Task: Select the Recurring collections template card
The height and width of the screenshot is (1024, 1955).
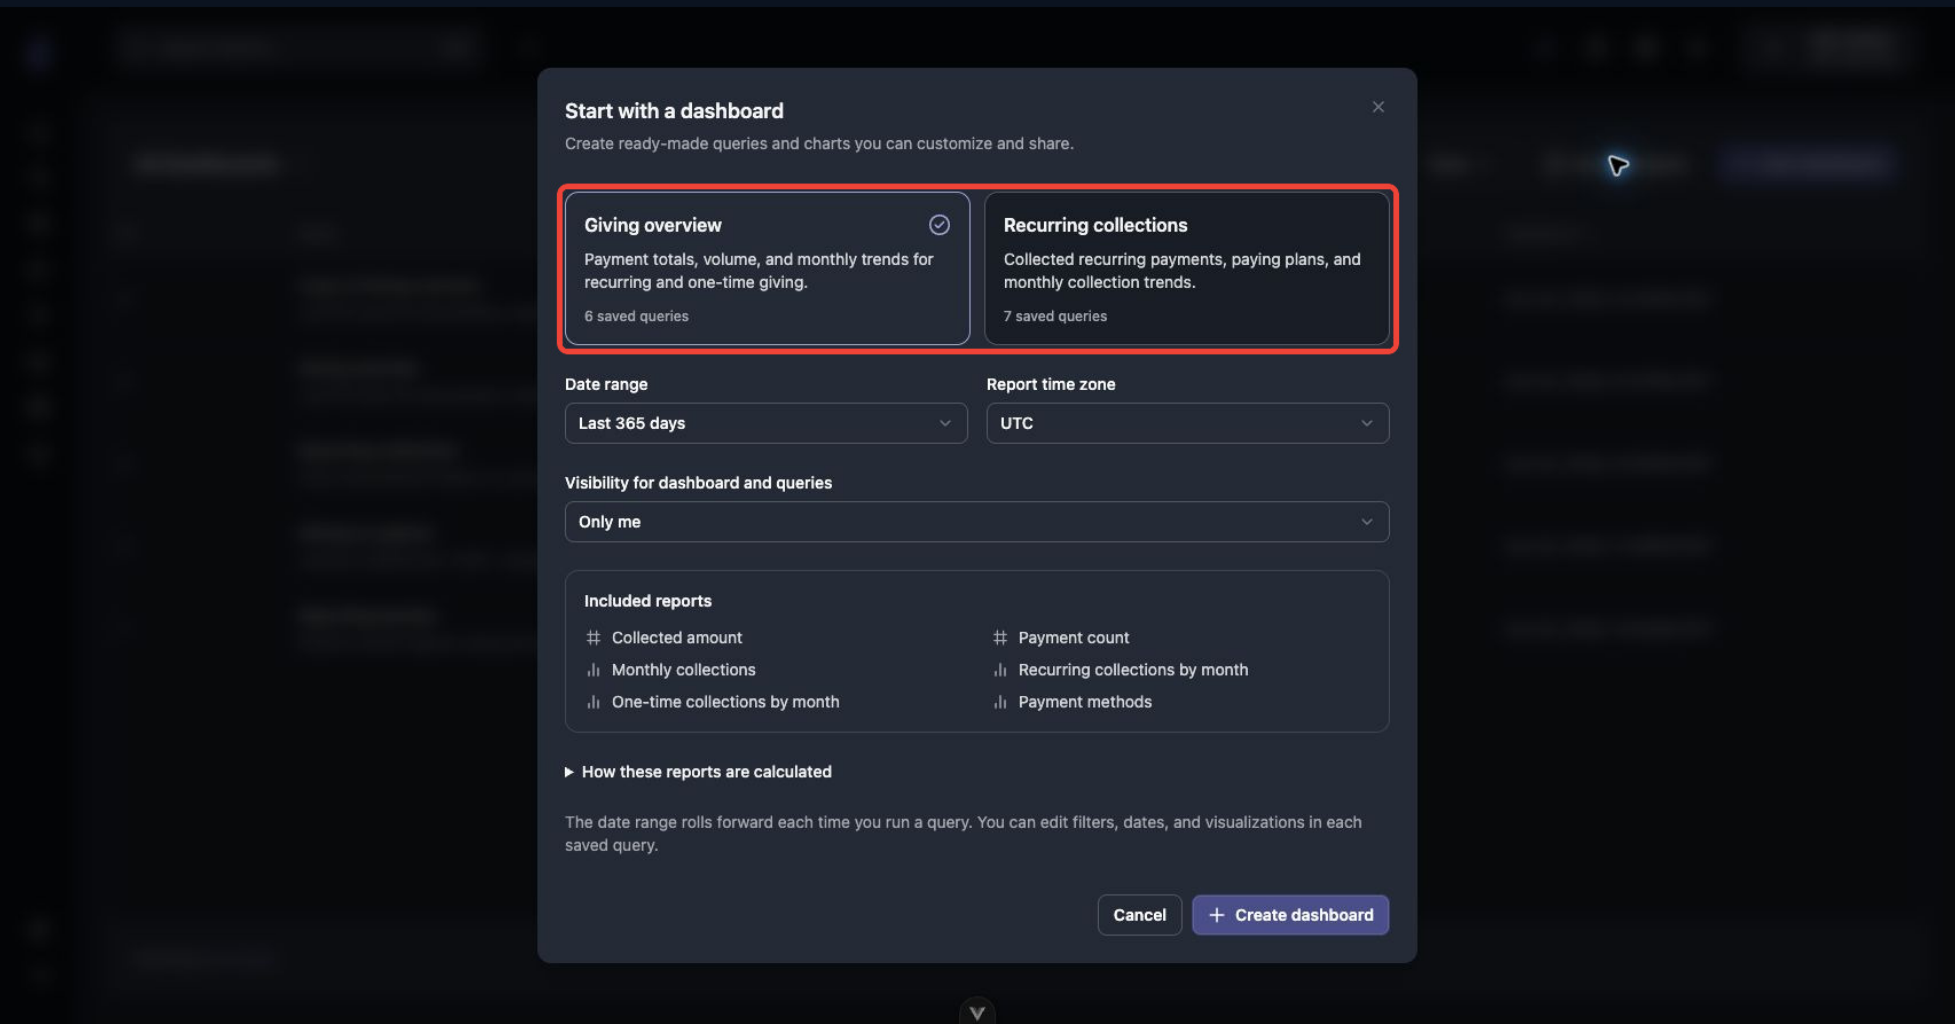Action: pyautogui.click(x=1187, y=268)
